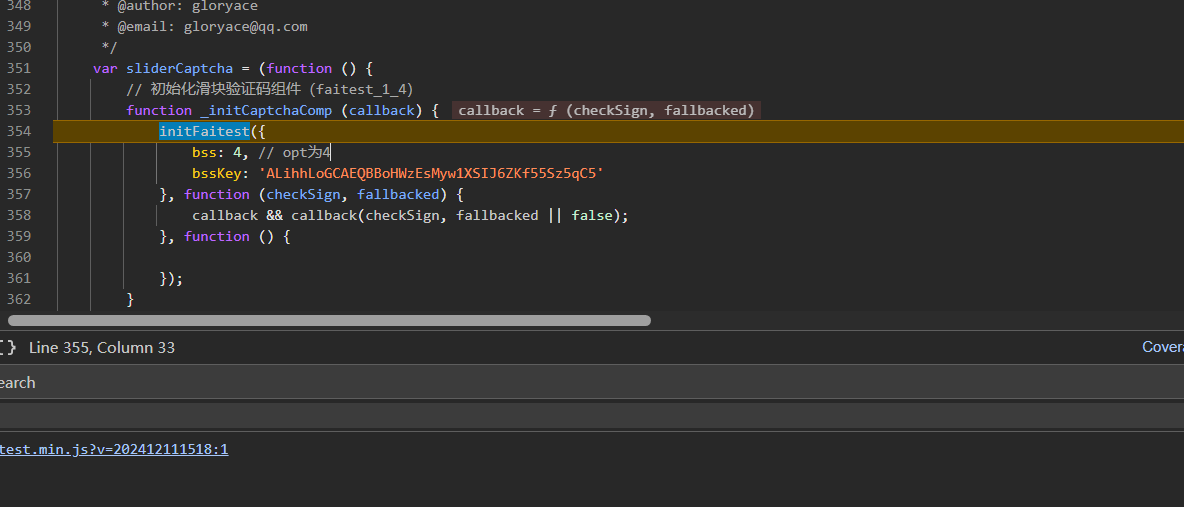Click the bssKey string value
Screen dimensions: 1184x507
pyautogui.click(x=431, y=173)
